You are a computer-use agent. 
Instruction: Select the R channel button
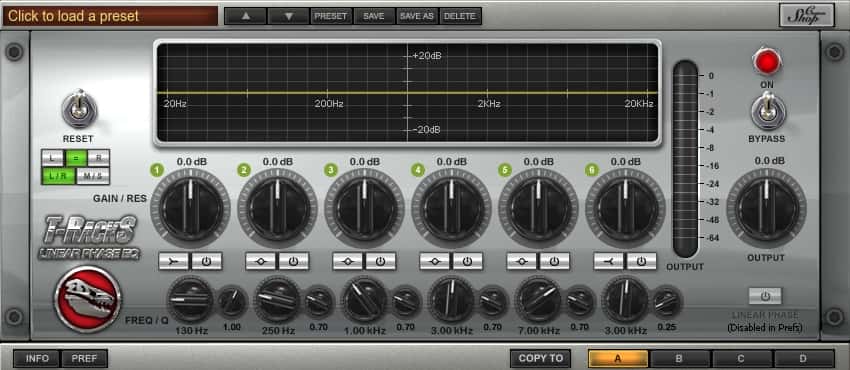99,158
